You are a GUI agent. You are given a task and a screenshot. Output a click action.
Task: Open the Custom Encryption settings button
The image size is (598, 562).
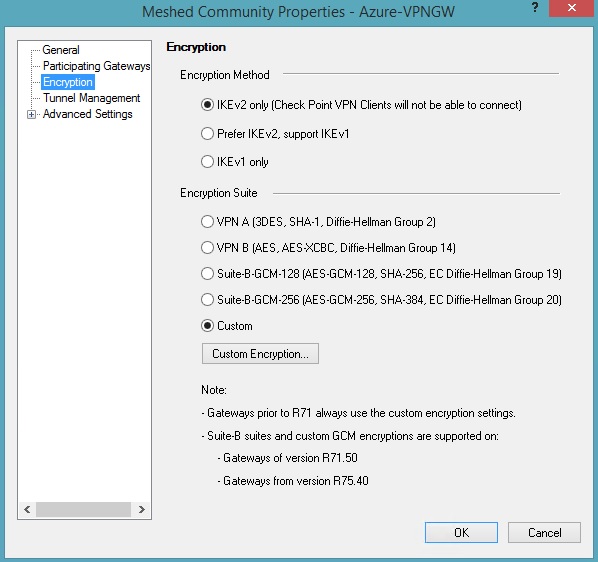click(260, 354)
